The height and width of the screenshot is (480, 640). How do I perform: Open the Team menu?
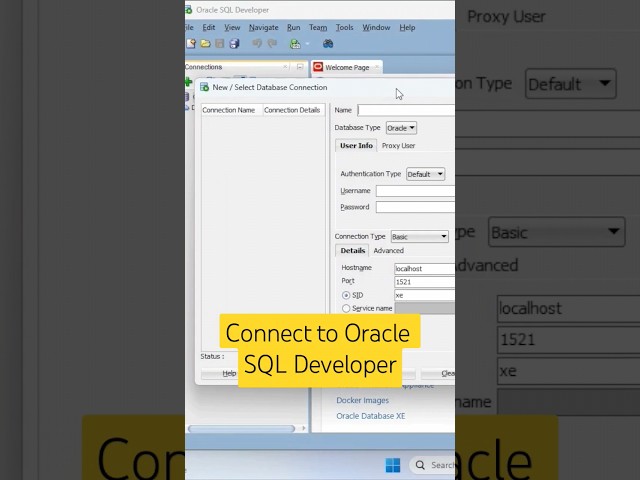318,27
